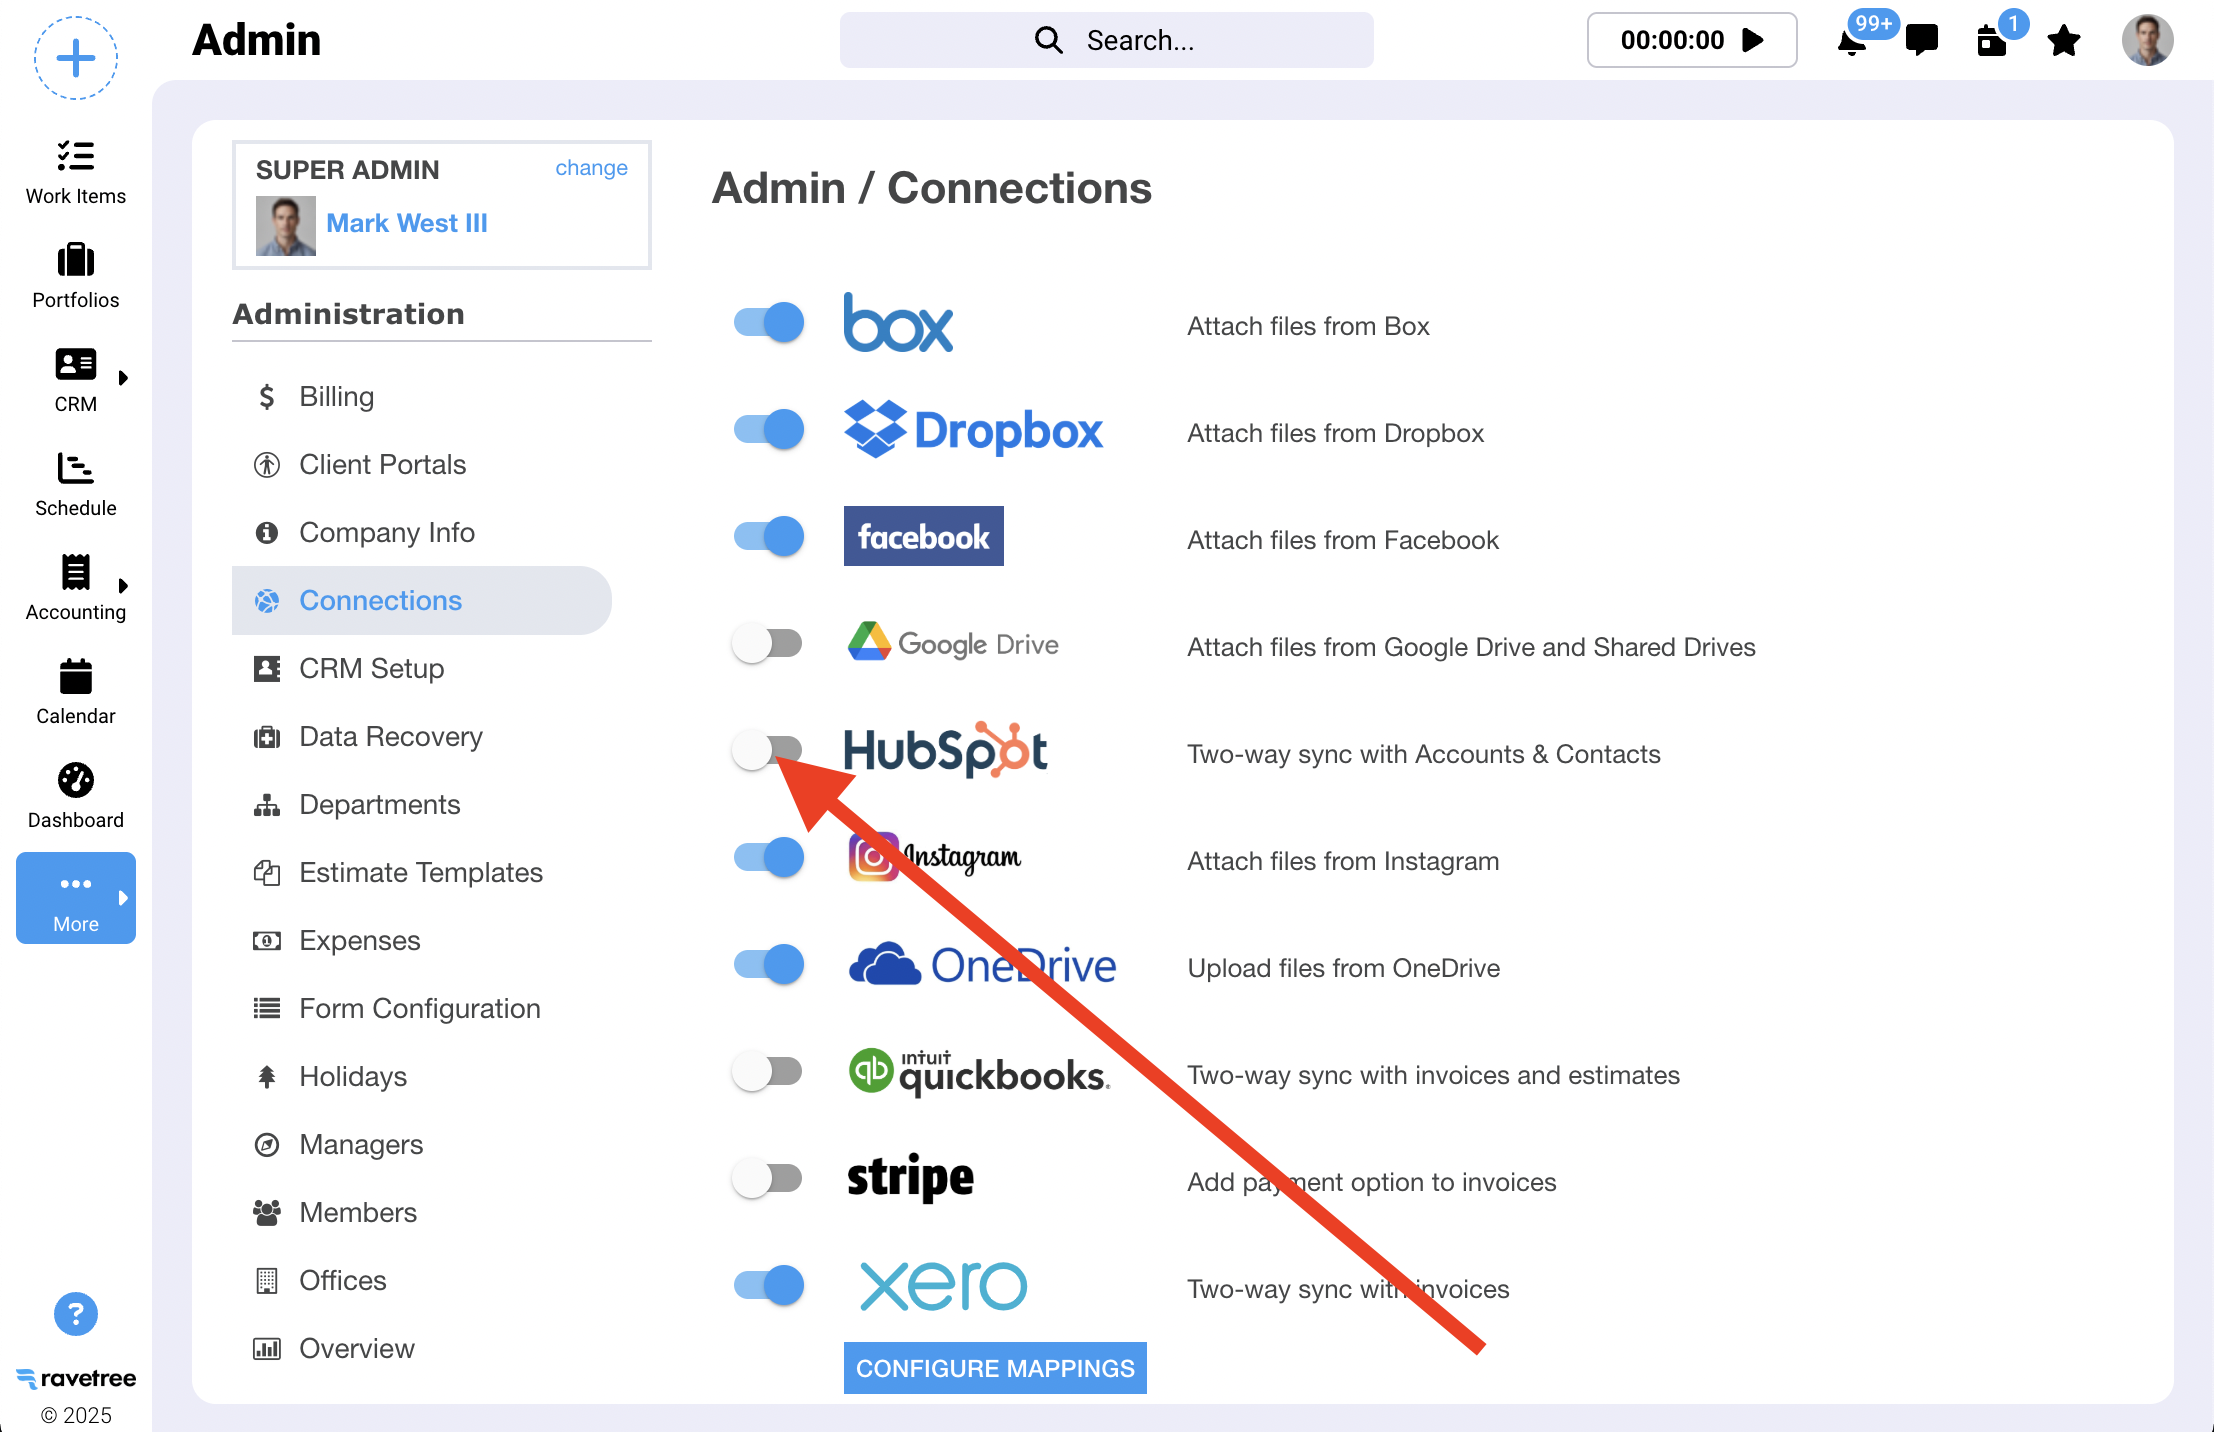Select Billing in Administration menu
This screenshot has height=1432, width=2214.
[x=336, y=397]
